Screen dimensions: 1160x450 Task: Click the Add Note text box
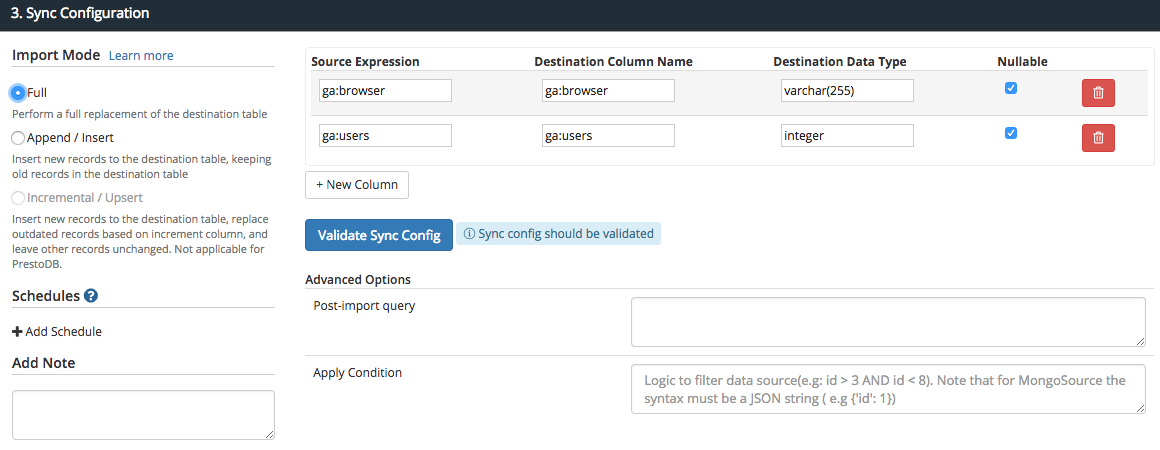143,414
